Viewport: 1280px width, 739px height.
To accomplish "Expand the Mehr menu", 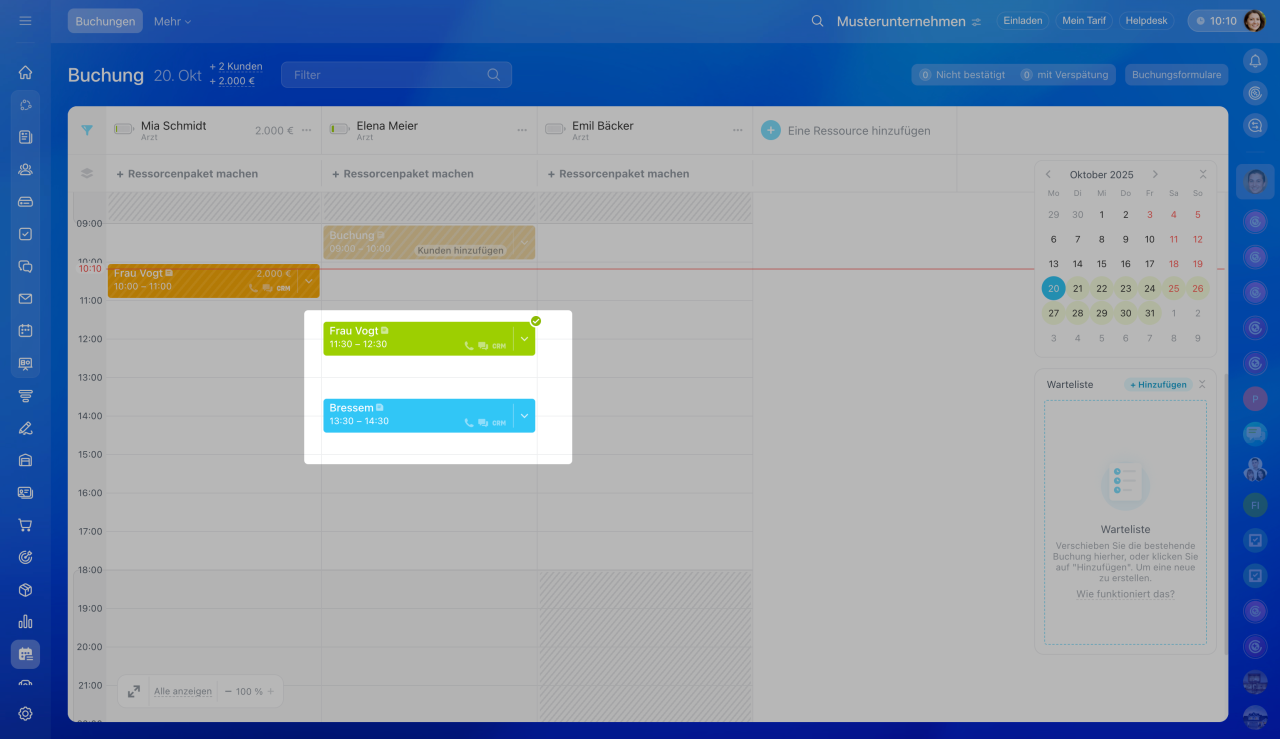I will (x=172, y=21).
